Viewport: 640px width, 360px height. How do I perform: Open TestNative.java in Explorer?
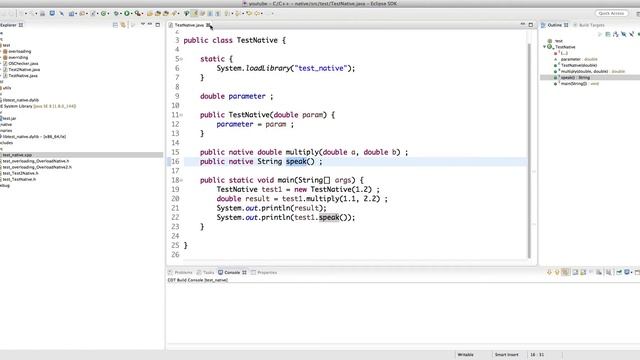point(20,76)
